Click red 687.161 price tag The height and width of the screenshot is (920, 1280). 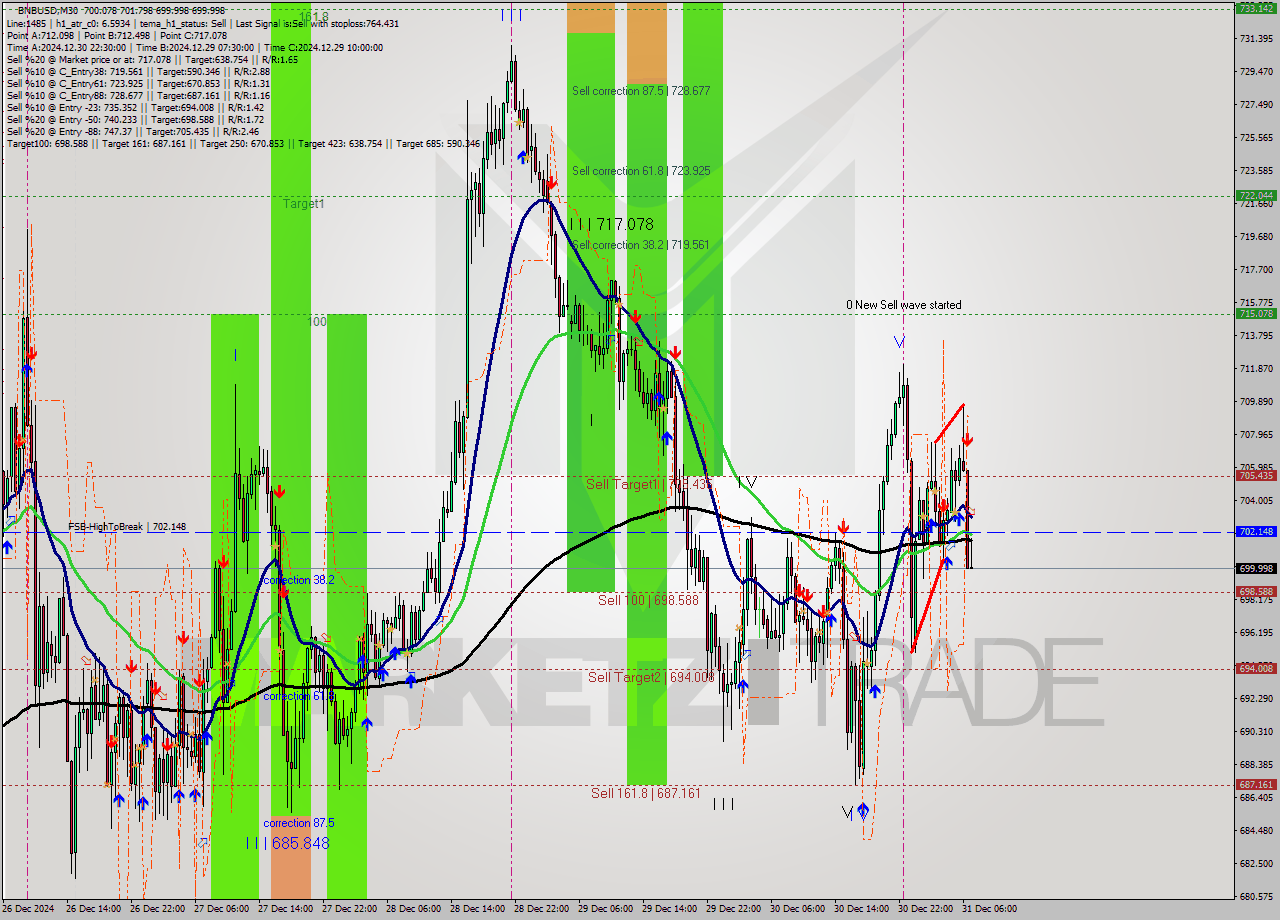[1256, 785]
